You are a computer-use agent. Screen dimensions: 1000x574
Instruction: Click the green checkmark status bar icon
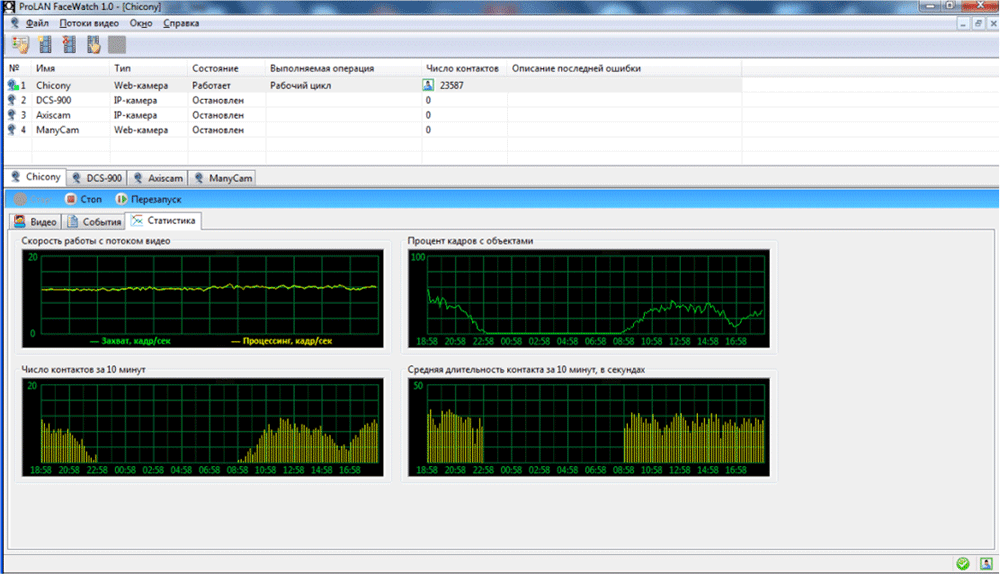pos(962,564)
